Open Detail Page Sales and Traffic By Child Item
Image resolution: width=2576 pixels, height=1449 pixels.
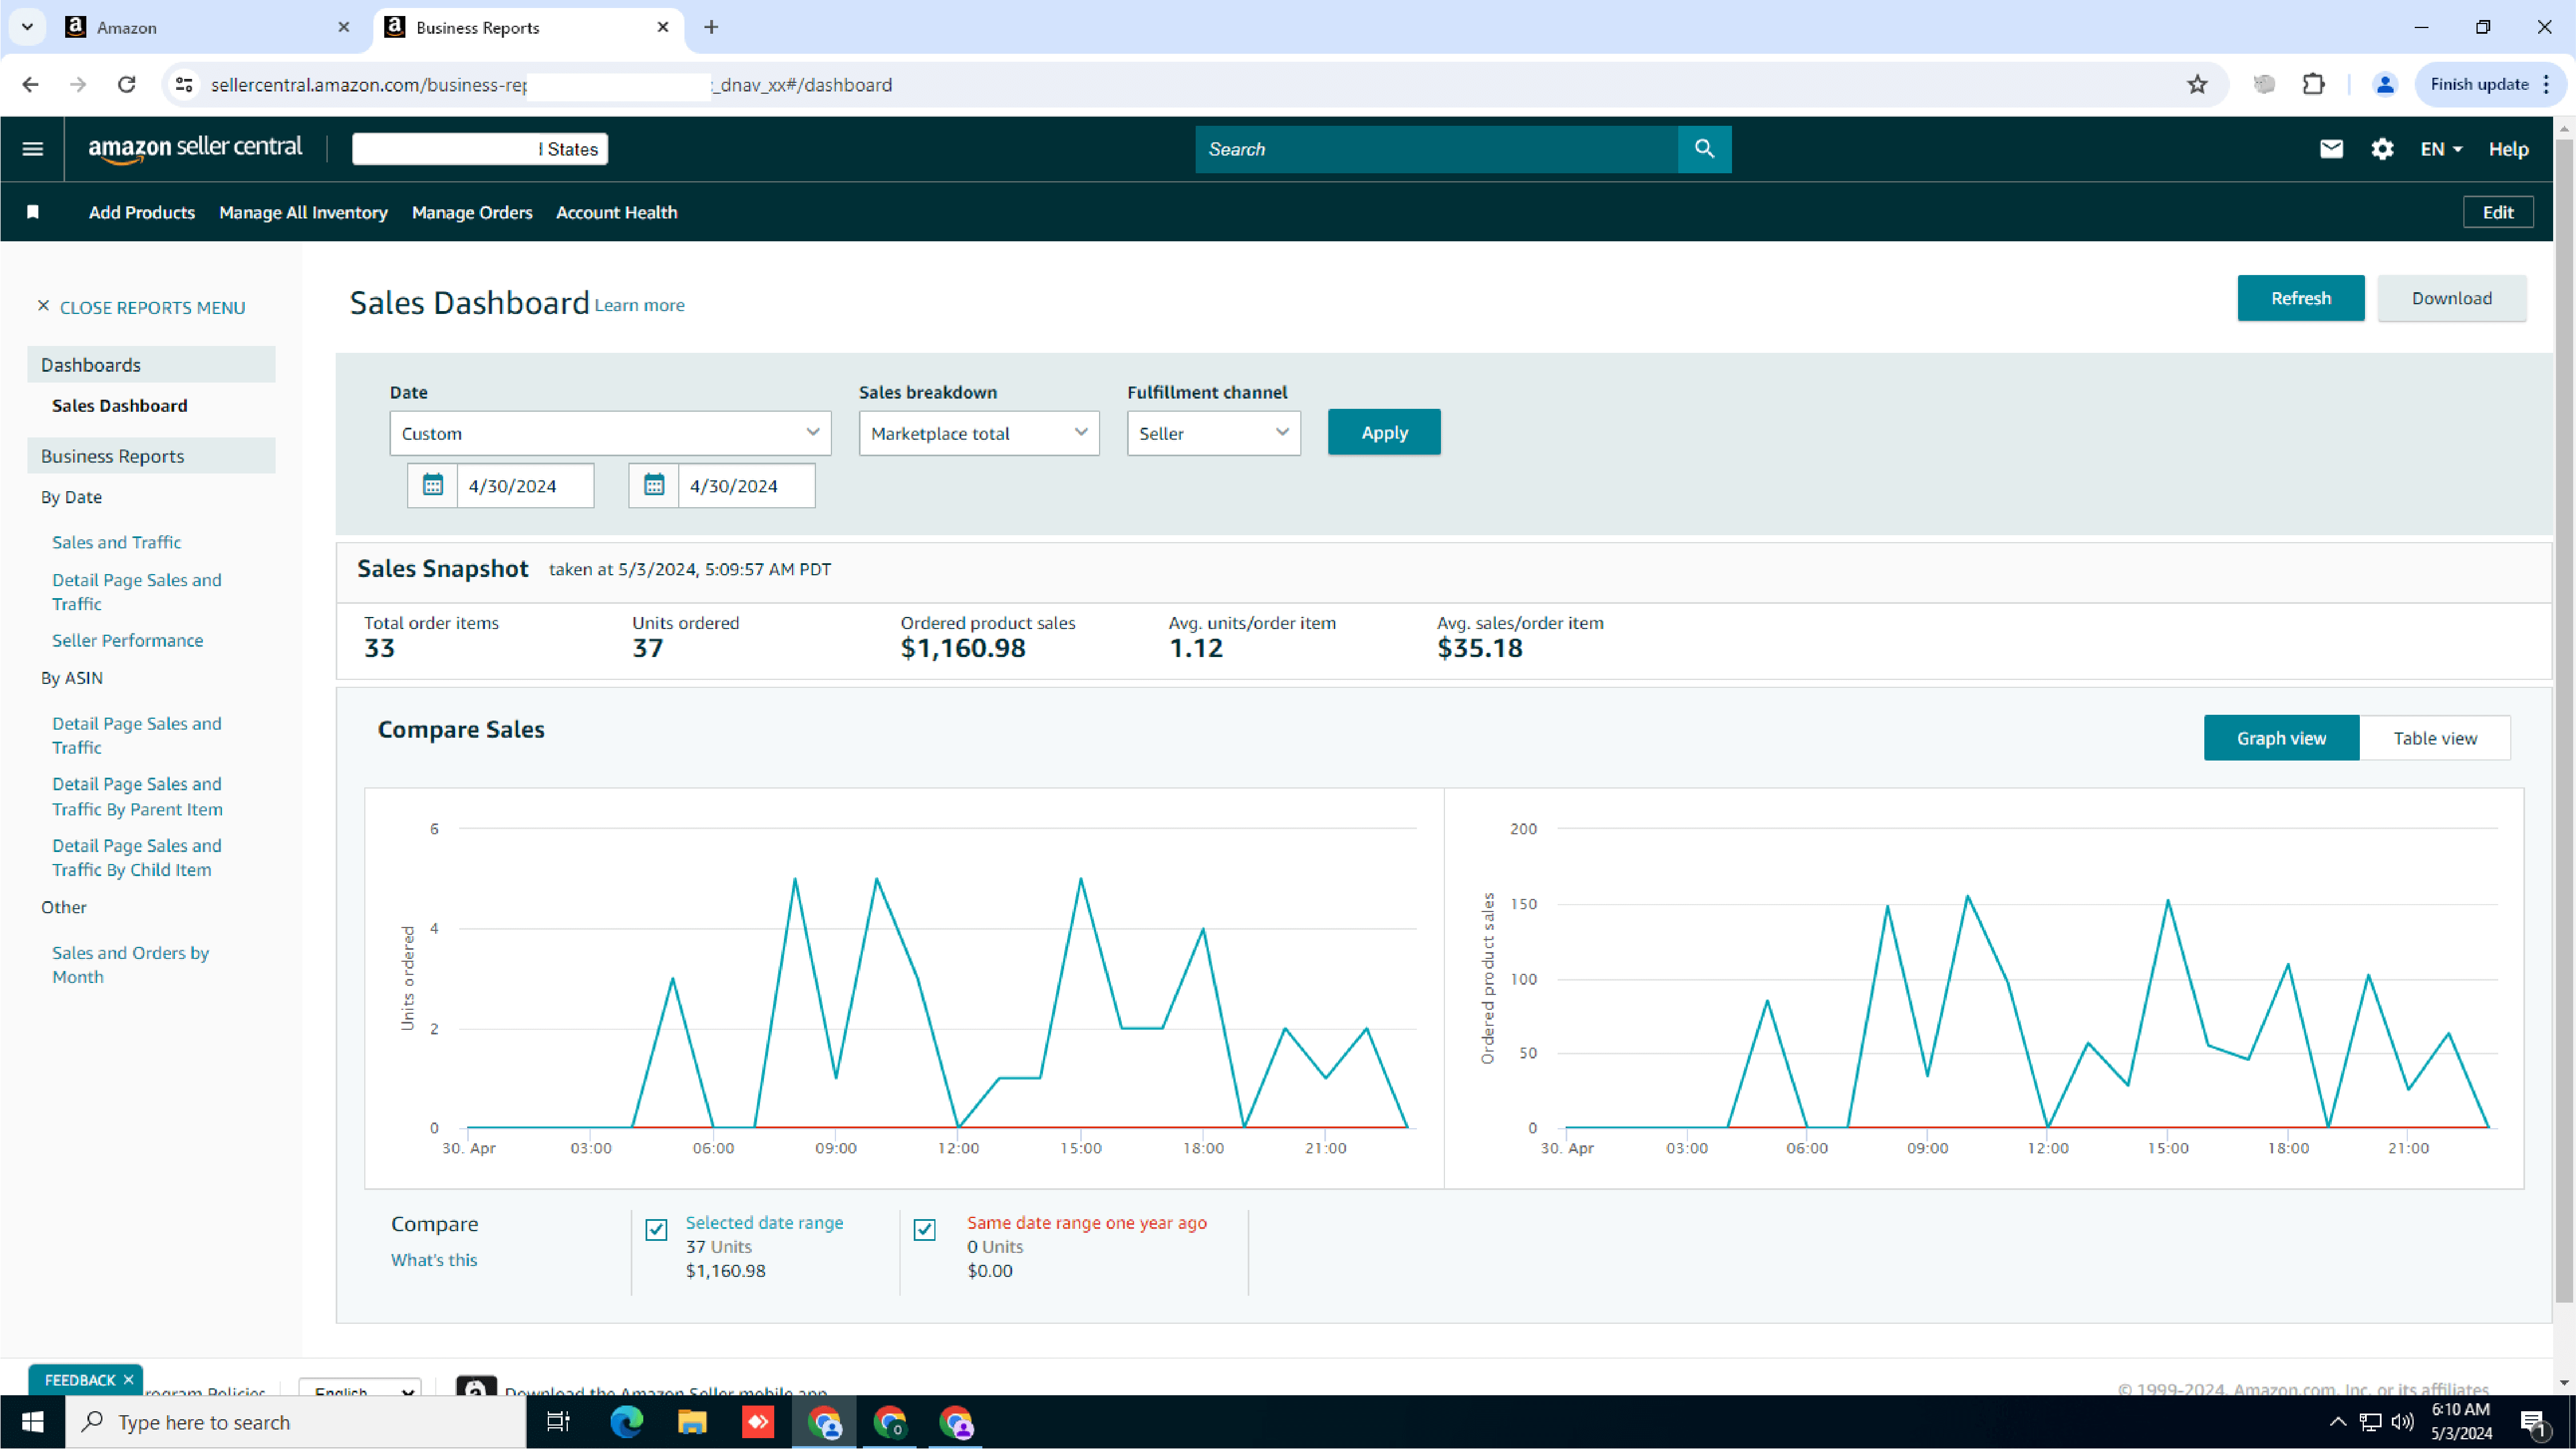click(136, 857)
